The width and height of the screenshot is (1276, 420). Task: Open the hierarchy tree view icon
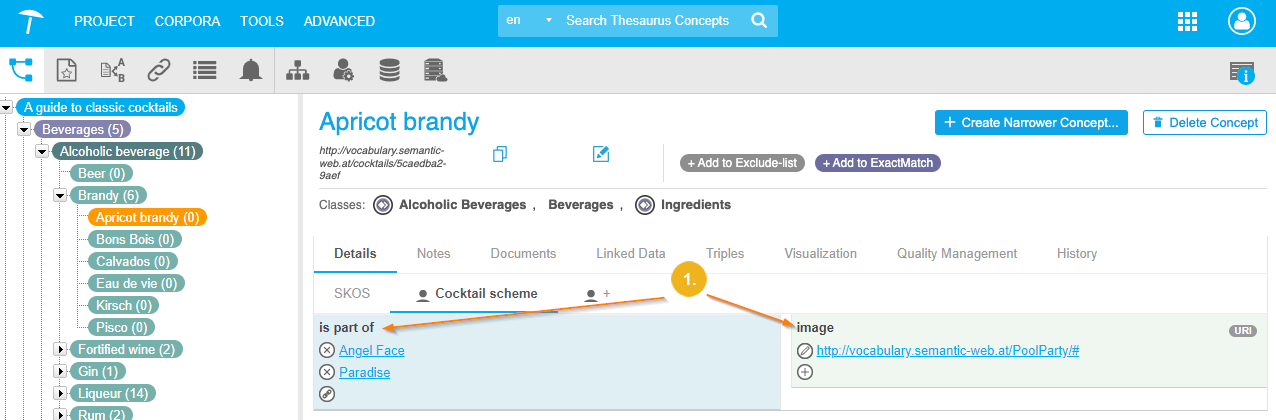[x=21, y=69]
